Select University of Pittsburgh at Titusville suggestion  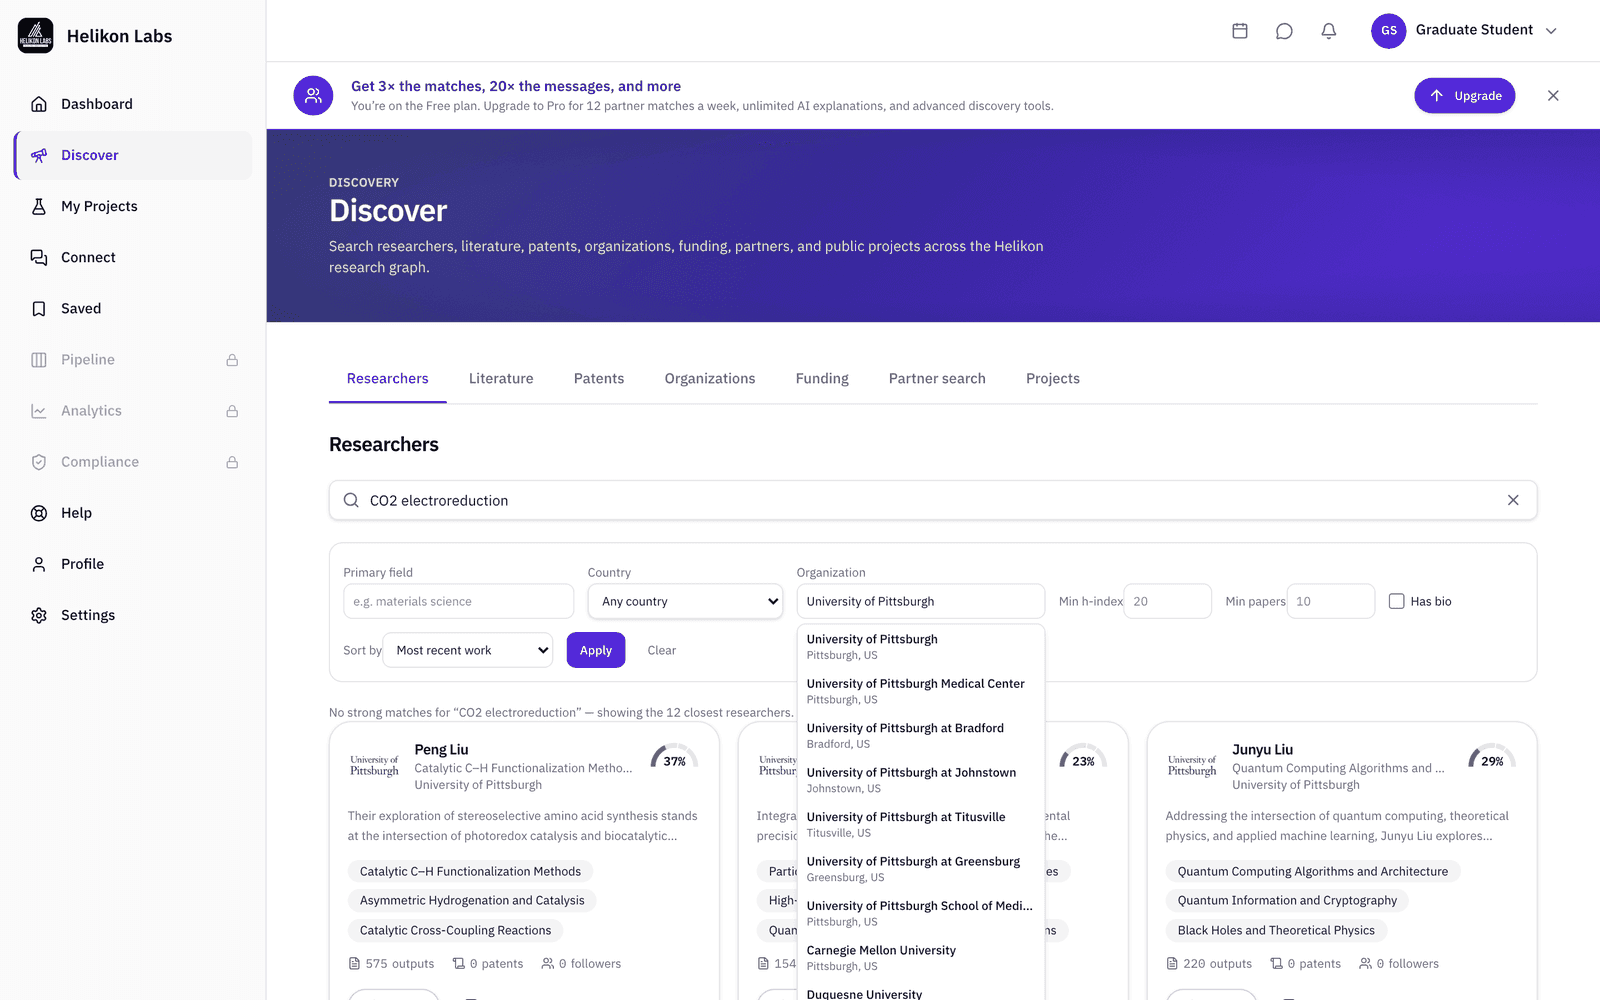tap(921, 824)
